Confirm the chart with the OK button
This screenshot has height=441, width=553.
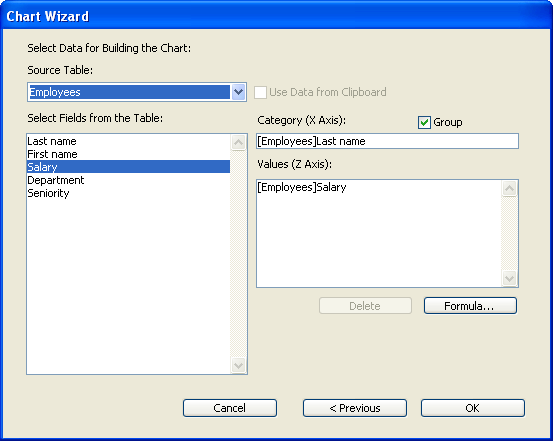473,408
